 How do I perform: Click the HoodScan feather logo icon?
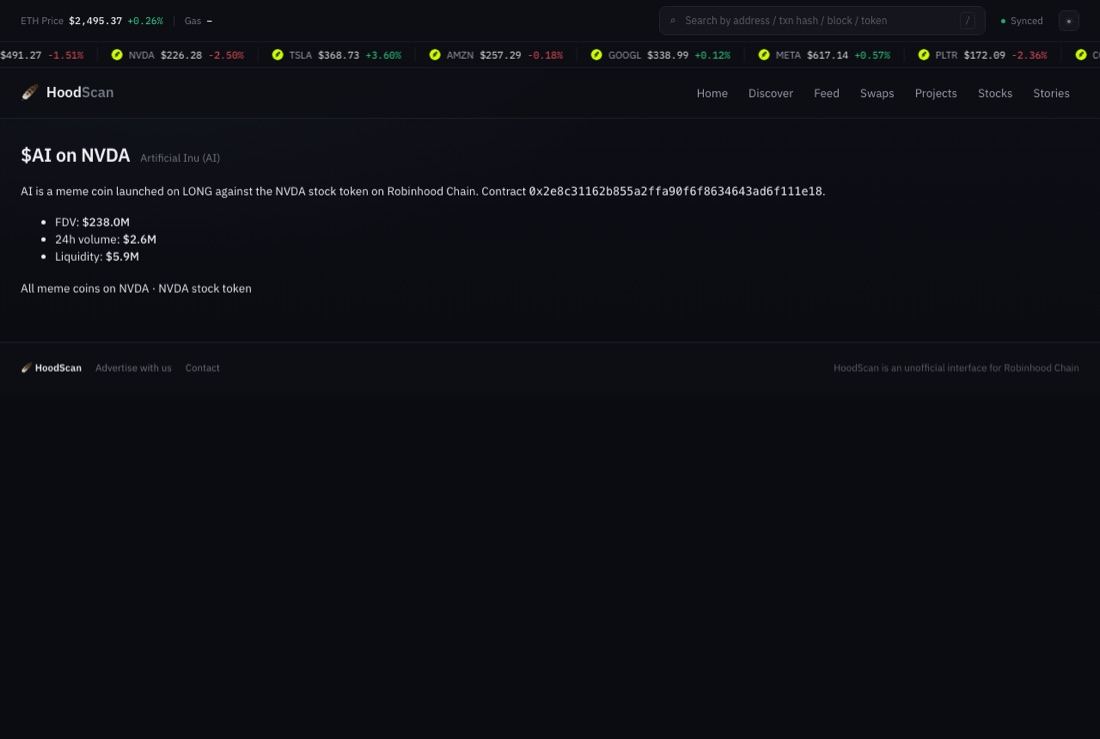click(29, 93)
